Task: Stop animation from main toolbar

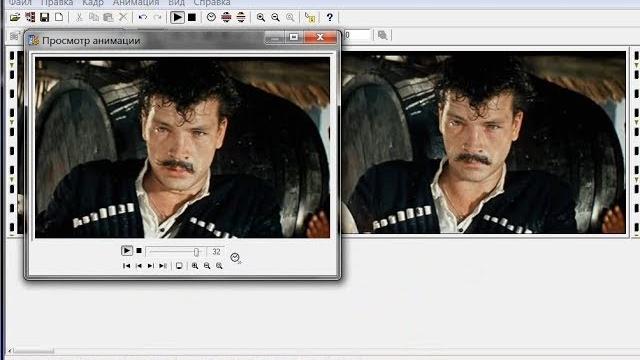Action: coord(192,17)
